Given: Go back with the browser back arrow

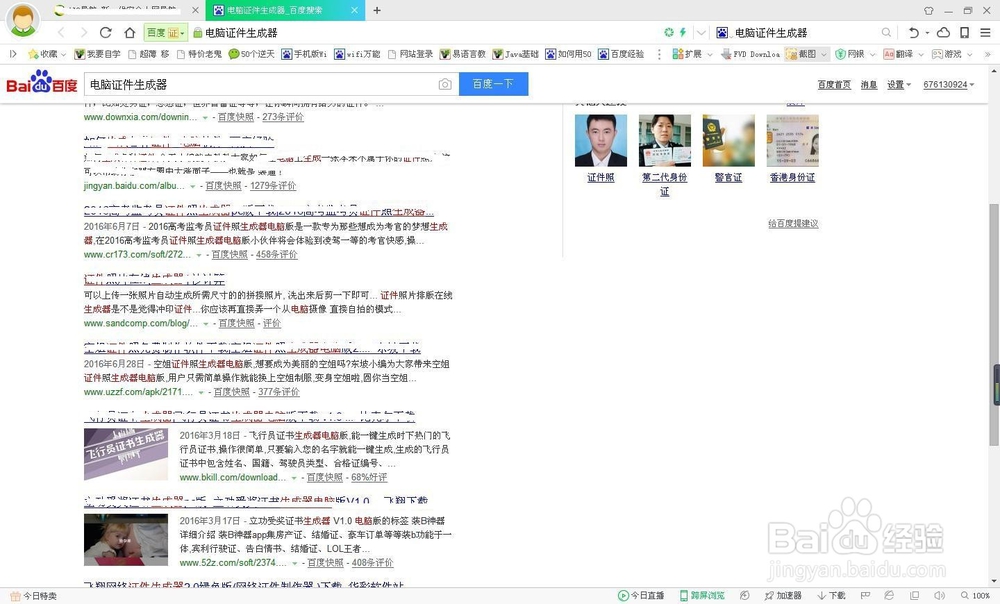Looking at the screenshot, I should point(61,33).
